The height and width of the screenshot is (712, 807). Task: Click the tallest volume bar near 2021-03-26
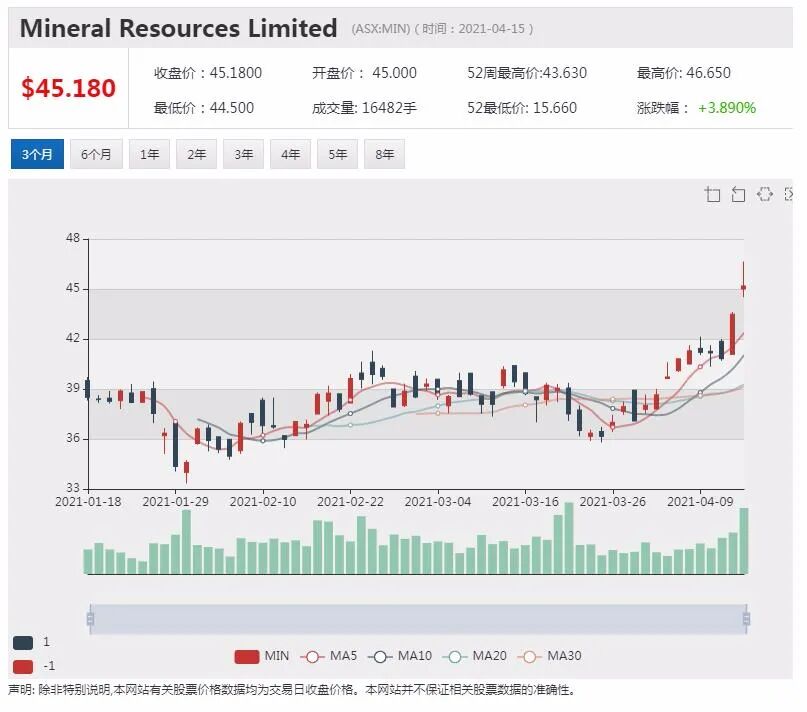click(569, 538)
